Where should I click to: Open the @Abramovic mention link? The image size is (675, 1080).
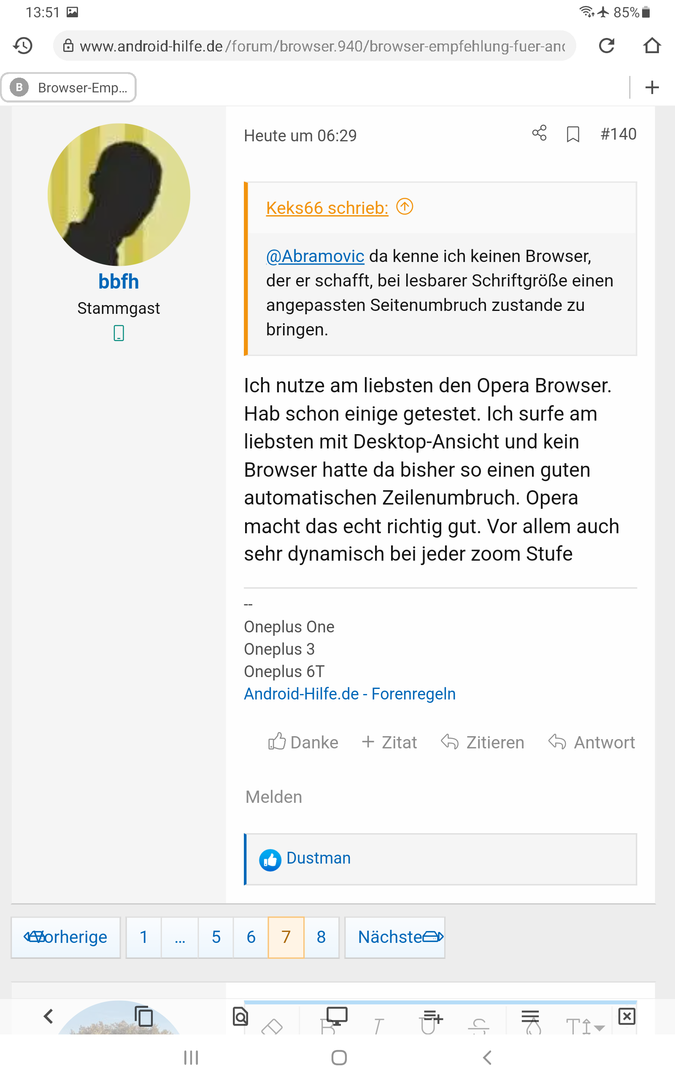pyautogui.click(x=315, y=256)
